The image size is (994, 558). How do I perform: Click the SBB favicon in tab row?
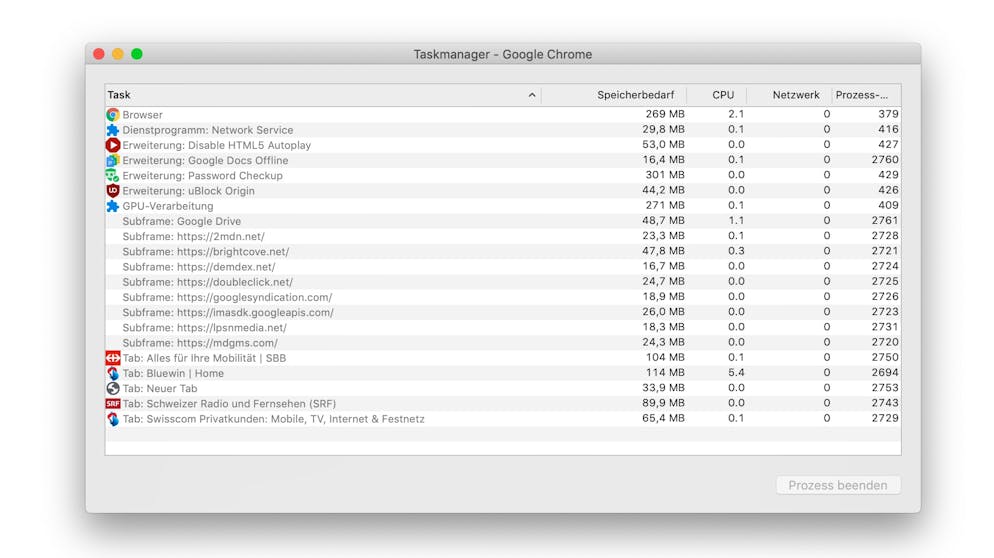point(113,358)
